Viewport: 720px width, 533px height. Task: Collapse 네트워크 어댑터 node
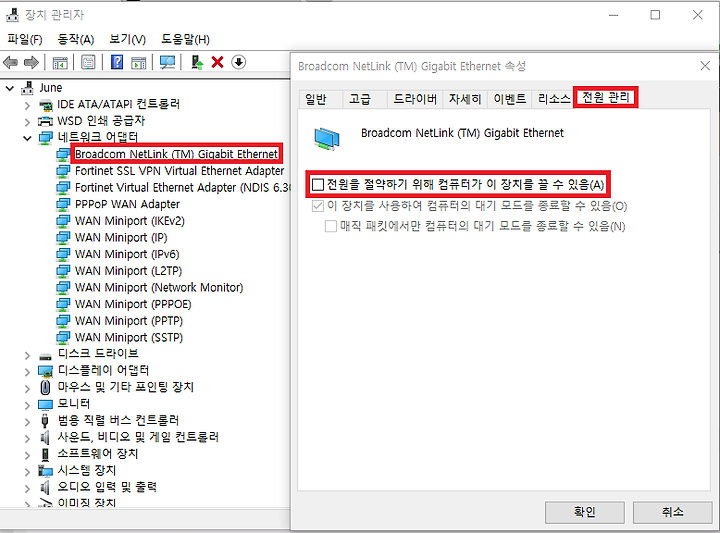(x=27, y=138)
